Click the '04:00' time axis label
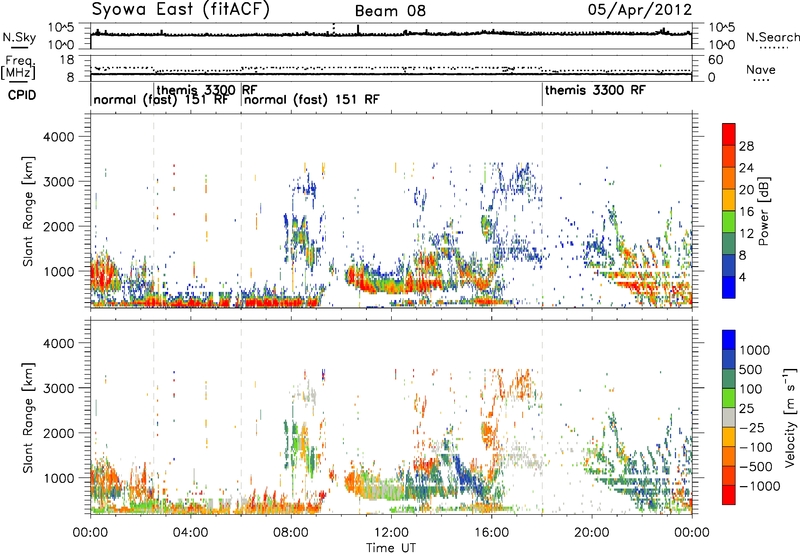Viewport: 800px width, 554px height. click(x=191, y=533)
